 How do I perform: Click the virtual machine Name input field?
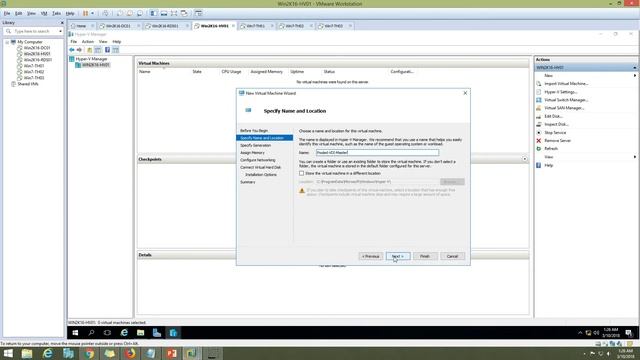[x=378, y=153]
